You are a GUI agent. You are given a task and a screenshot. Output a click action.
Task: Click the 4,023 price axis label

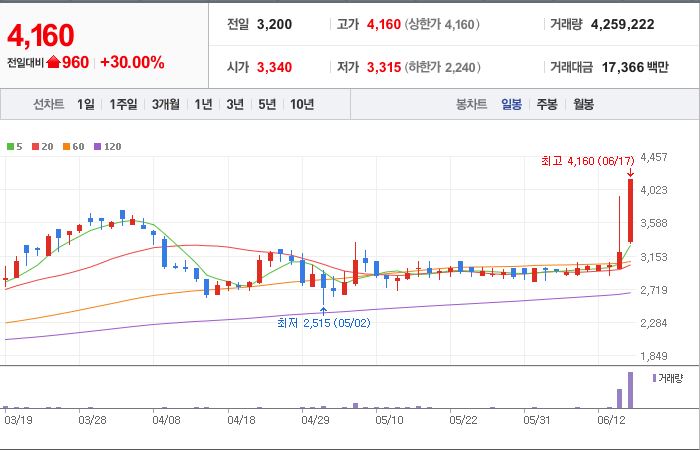click(654, 190)
